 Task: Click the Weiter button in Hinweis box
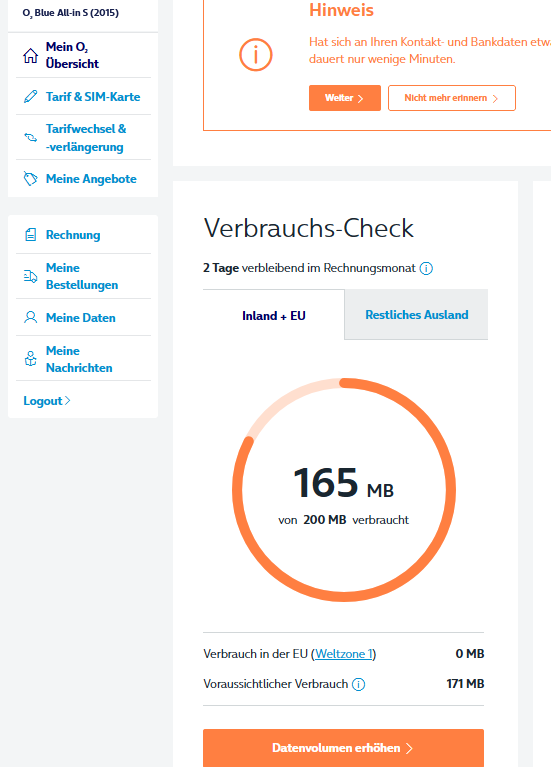pos(344,98)
